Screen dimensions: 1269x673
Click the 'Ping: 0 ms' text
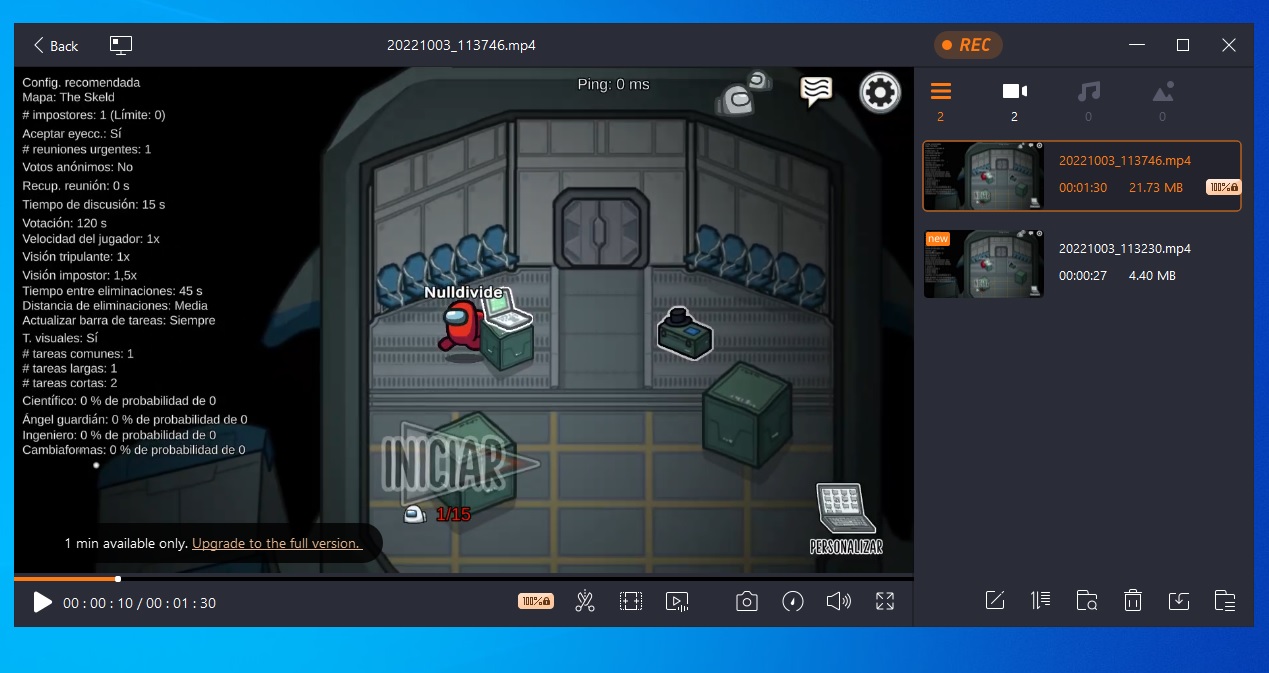pos(613,84)
